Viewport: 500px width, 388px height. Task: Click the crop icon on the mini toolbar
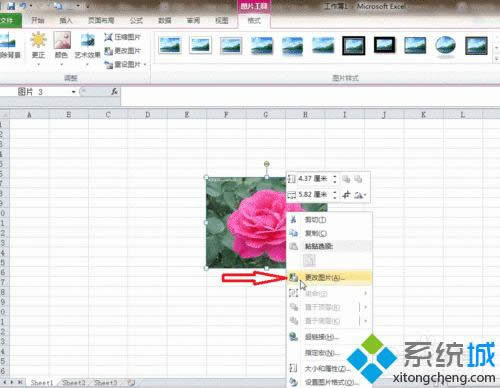coord(346,194)
